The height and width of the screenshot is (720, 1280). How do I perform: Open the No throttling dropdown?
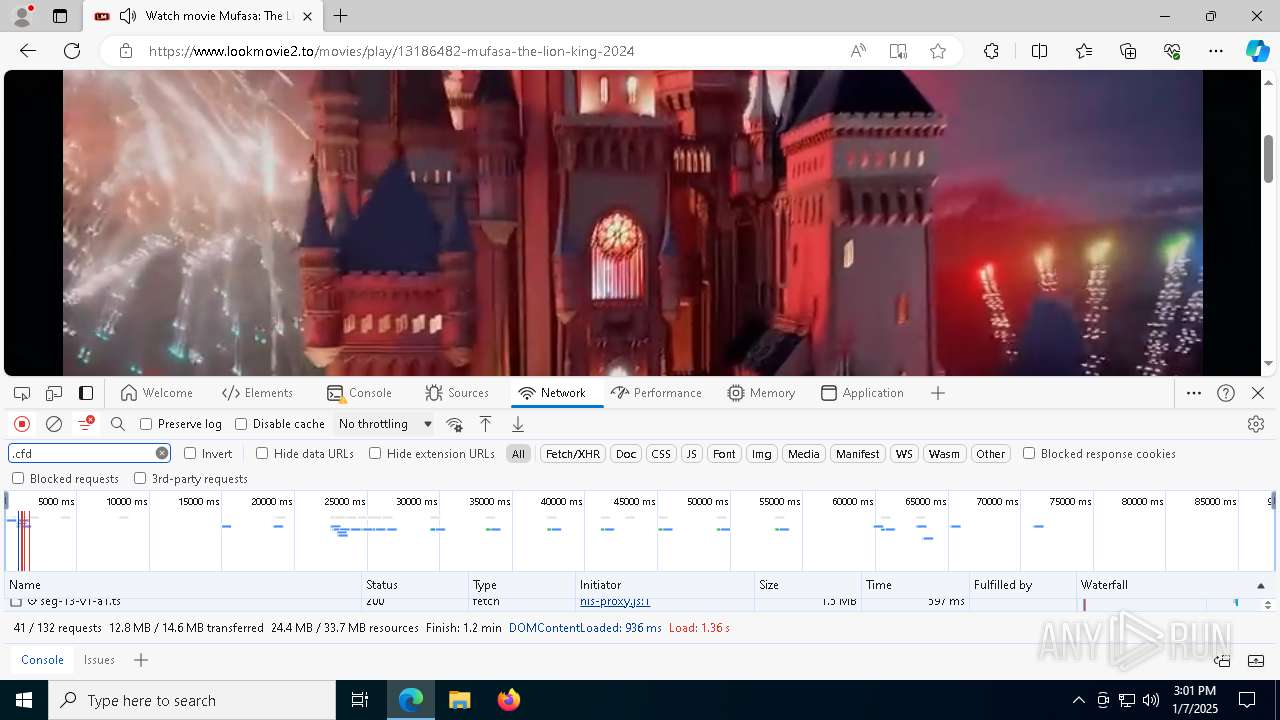click(x=385, y=424)
